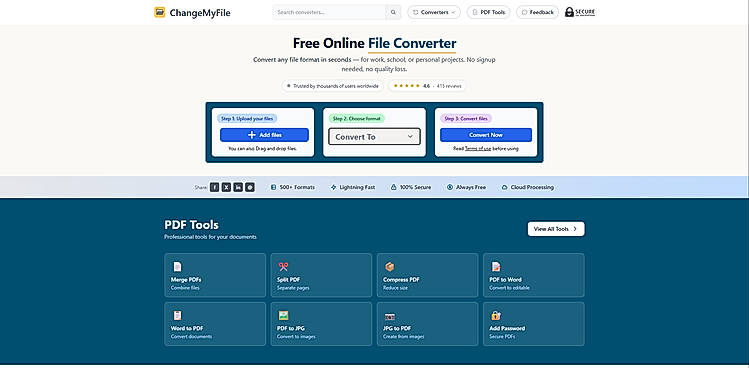749x368 pixels.
Task: Click the JPG to PDF icon
Action: tap(389, 316)
